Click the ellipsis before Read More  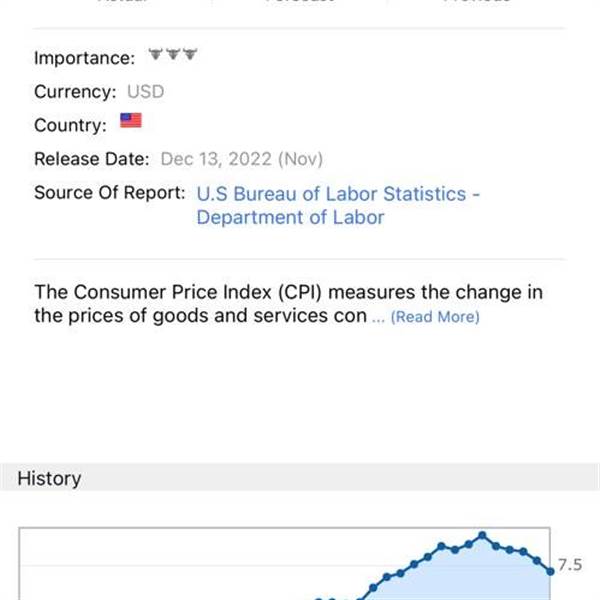[x=378, y=318]
